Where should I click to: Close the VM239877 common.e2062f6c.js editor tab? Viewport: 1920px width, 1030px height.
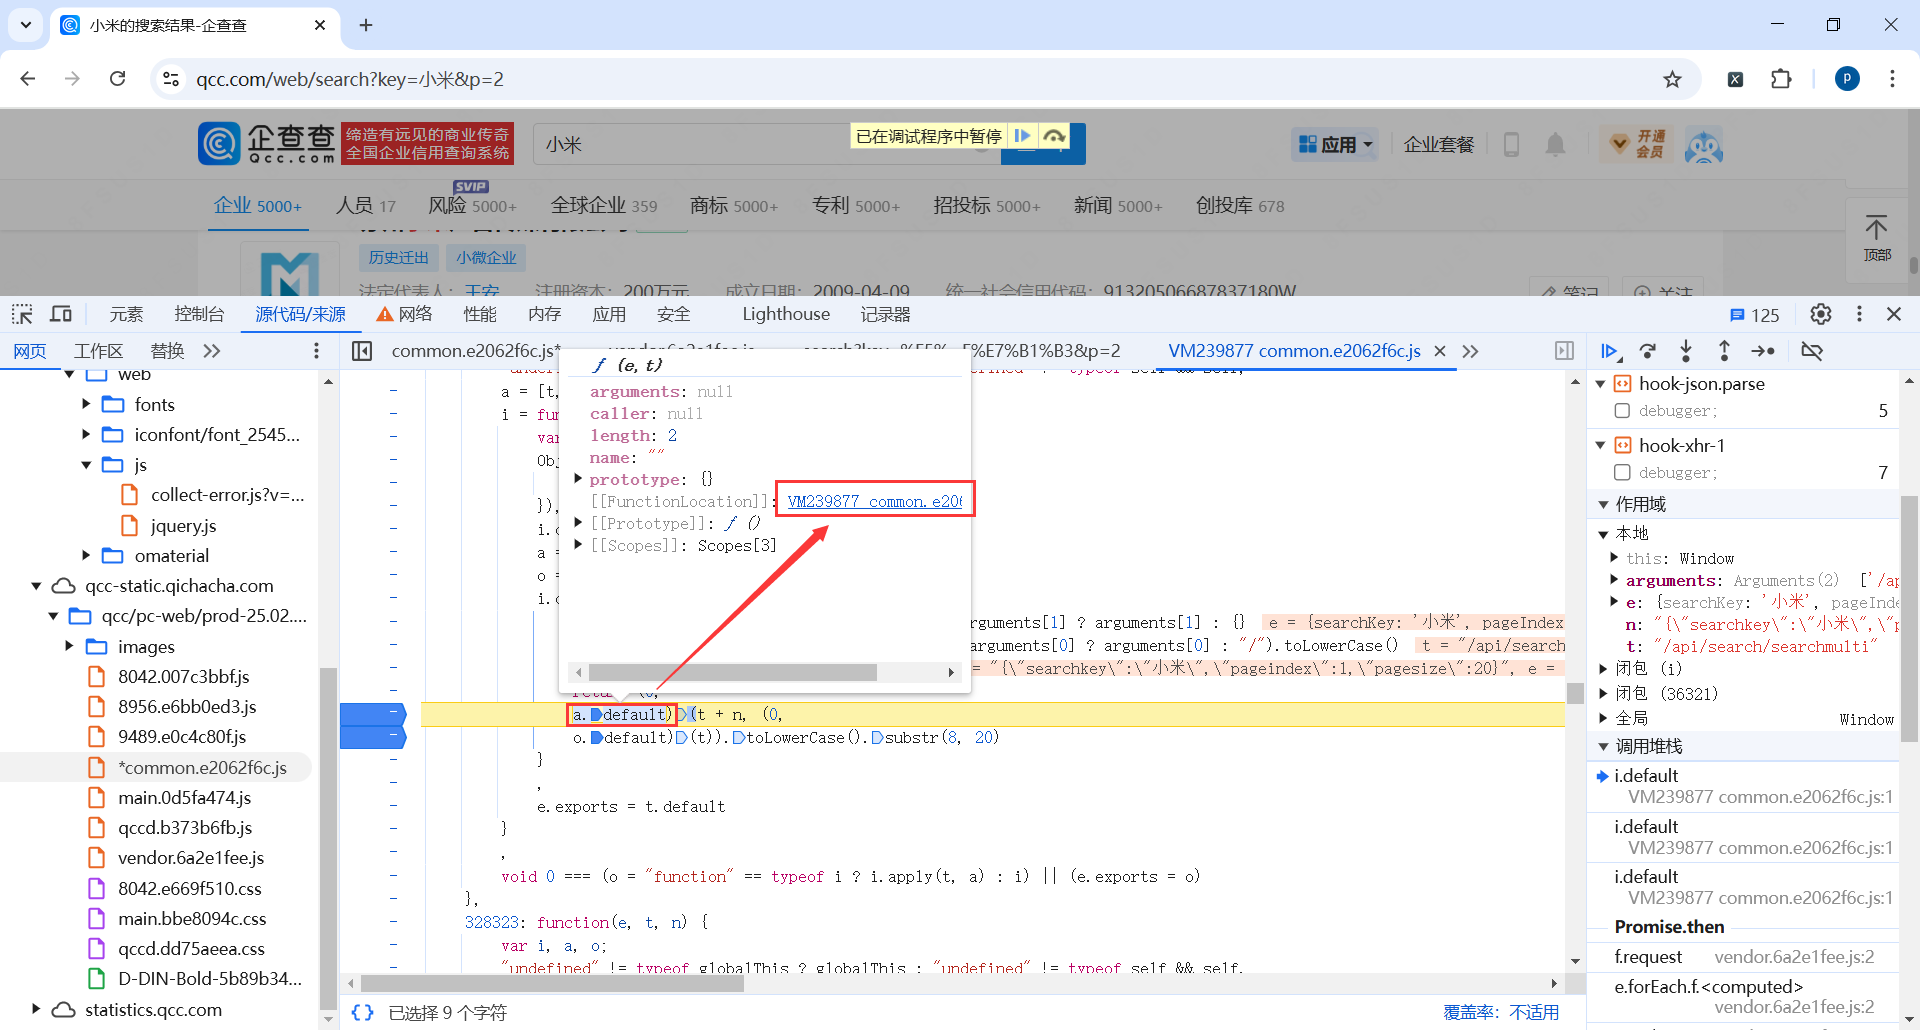pos(1440,351)
